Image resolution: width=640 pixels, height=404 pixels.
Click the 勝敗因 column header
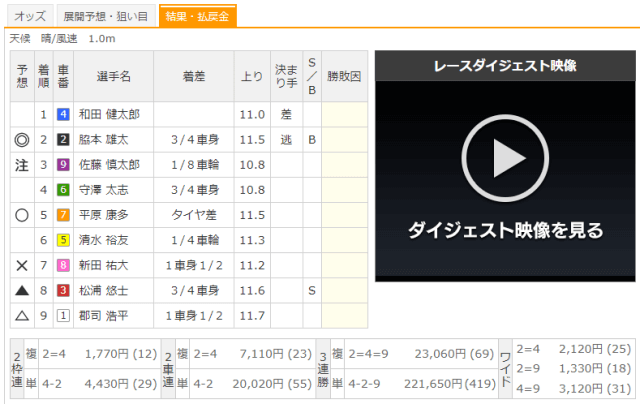point(344,76)
